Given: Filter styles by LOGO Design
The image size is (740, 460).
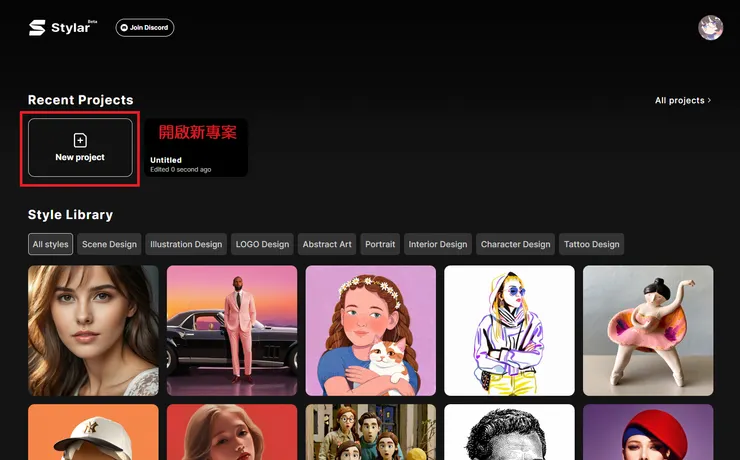Looking at the screenshot, I should 262,244.
